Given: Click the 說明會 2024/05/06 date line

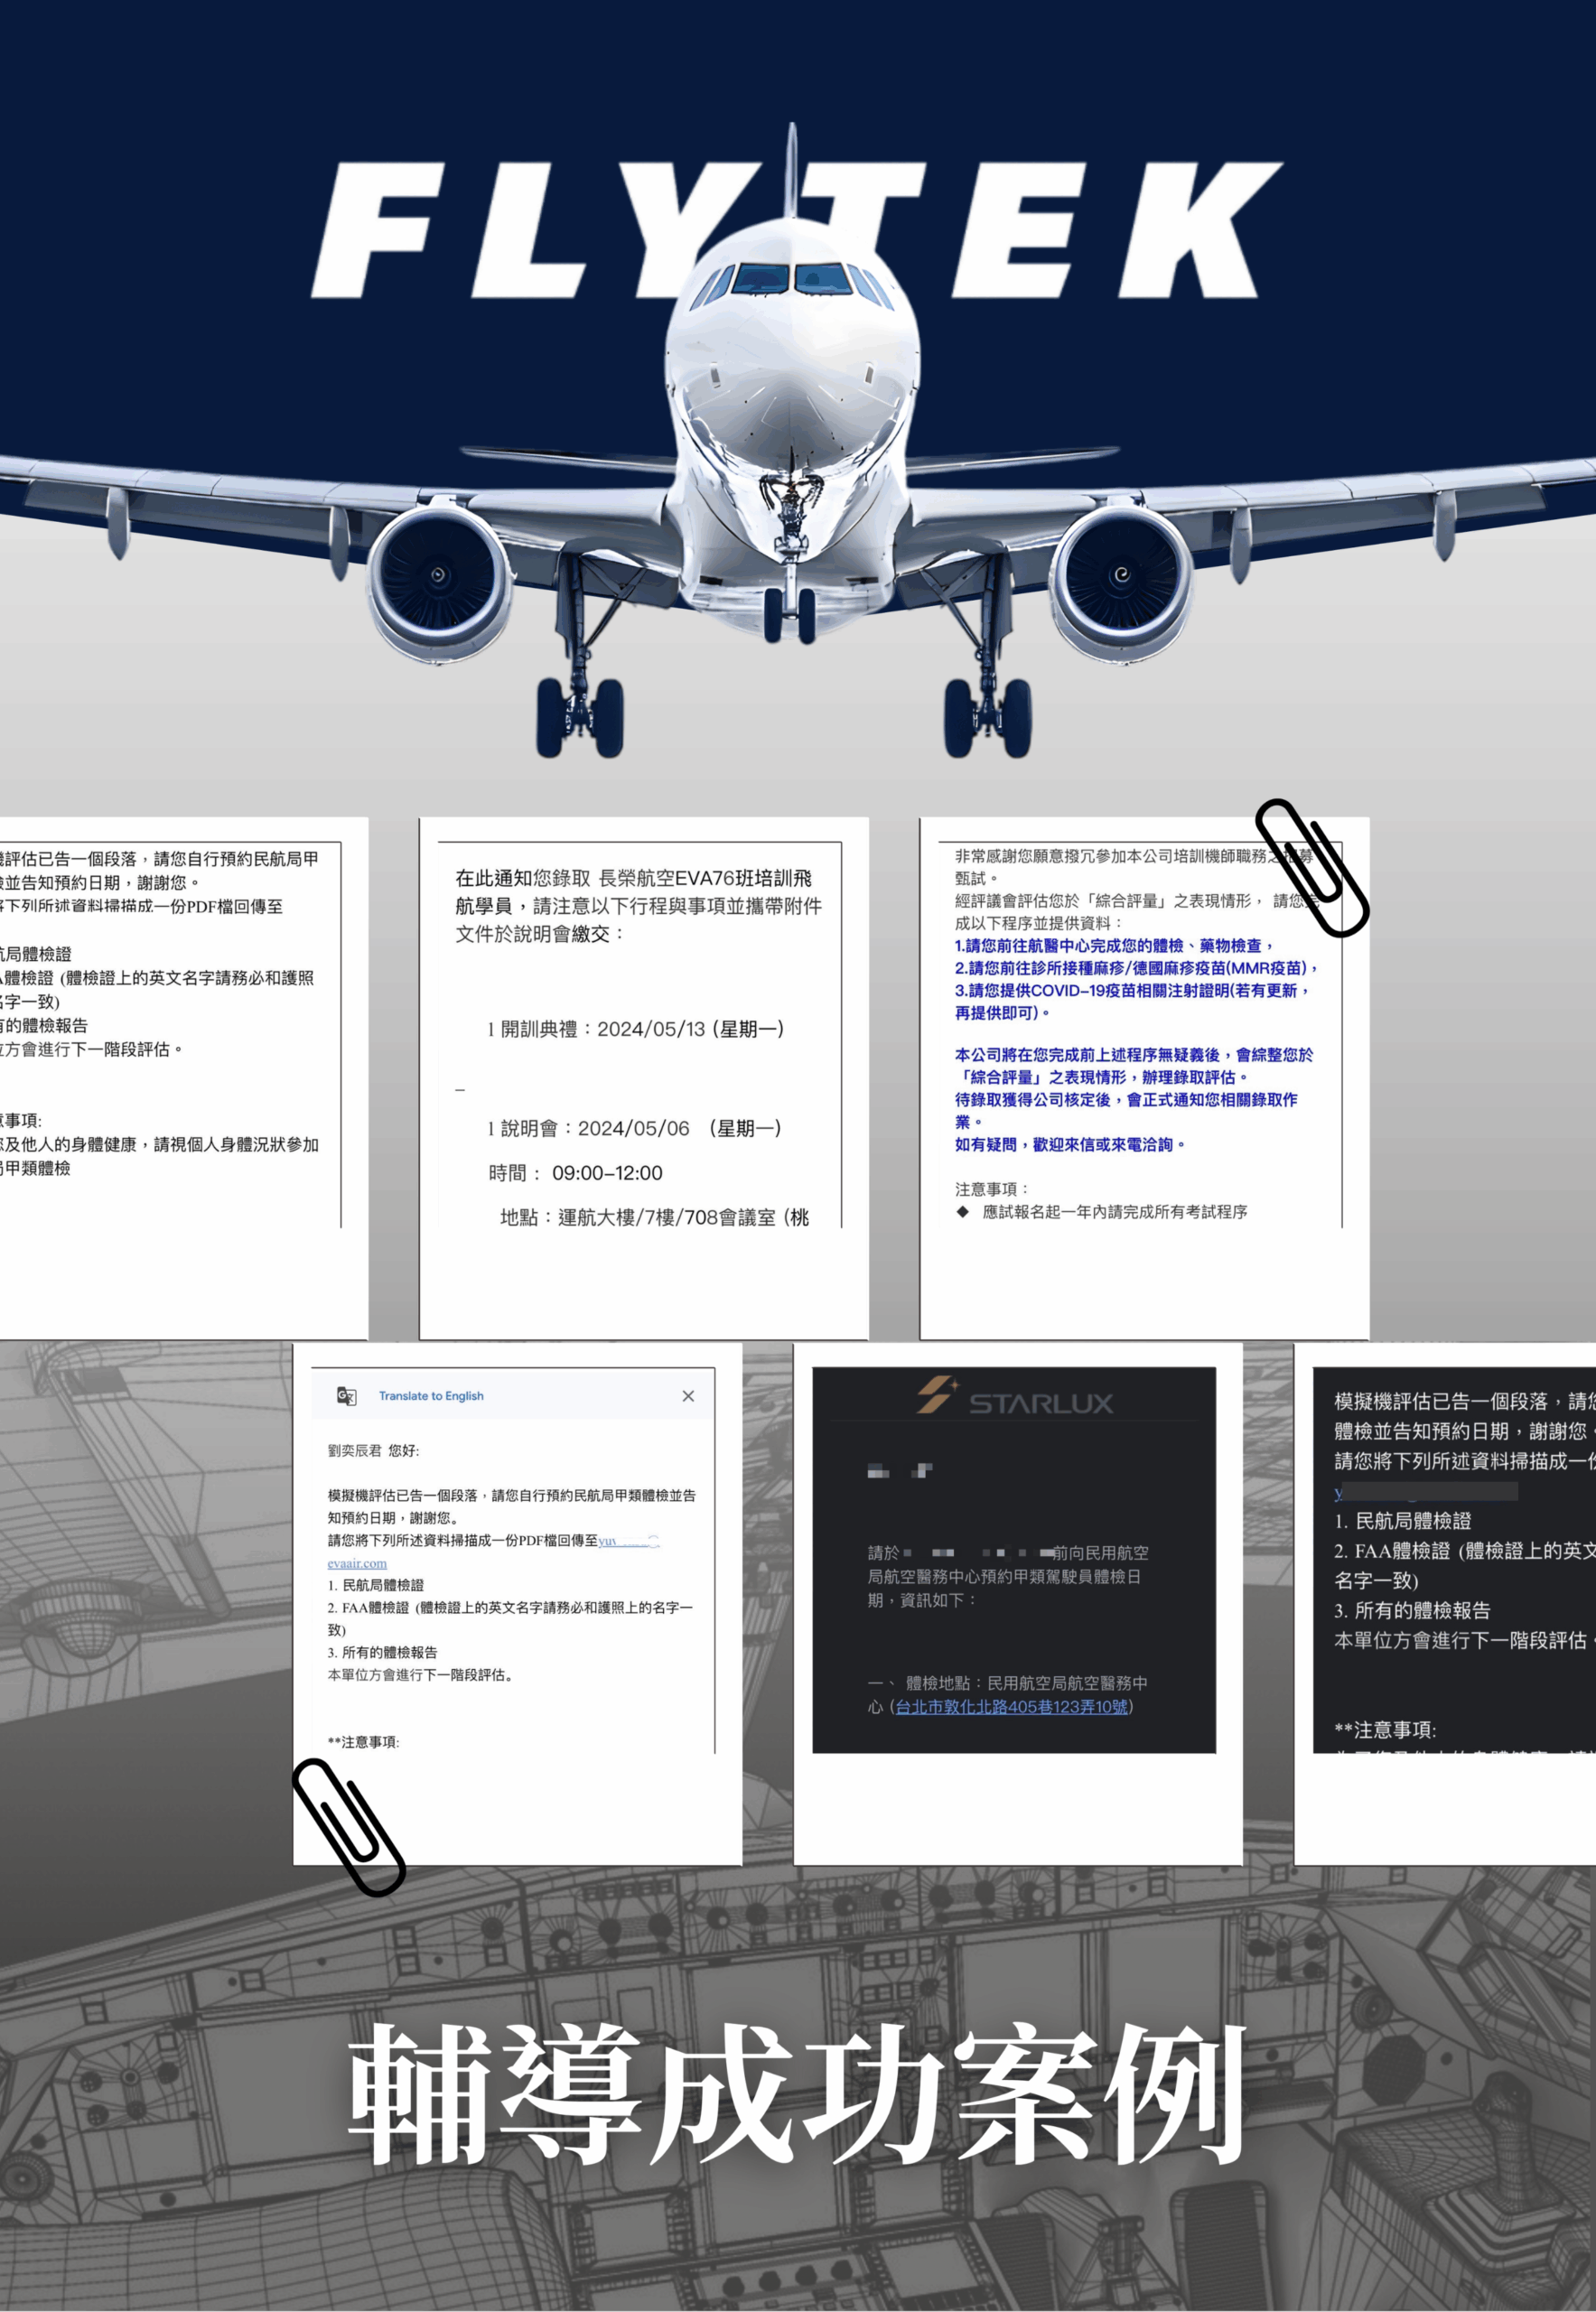Looking at the screenshot, I should [x=634, y=1128].
